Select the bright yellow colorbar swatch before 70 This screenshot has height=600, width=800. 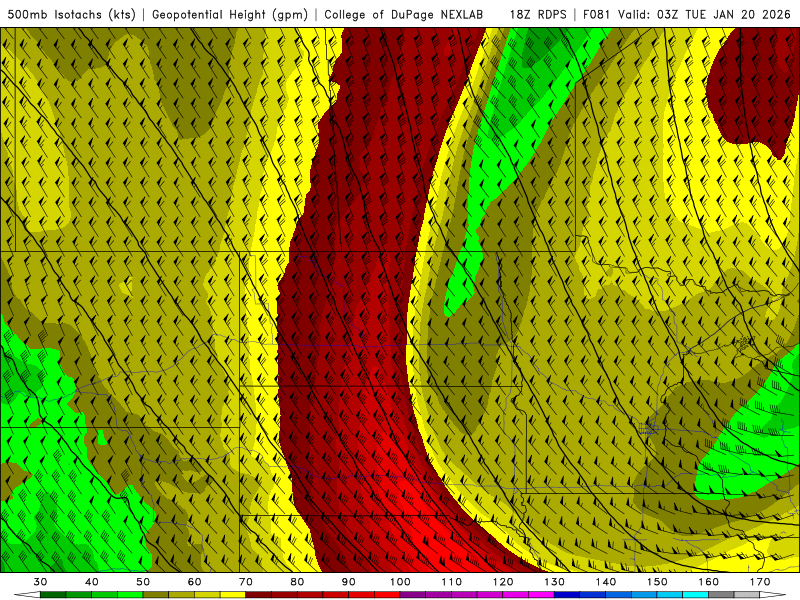click(x=233, y=595)
